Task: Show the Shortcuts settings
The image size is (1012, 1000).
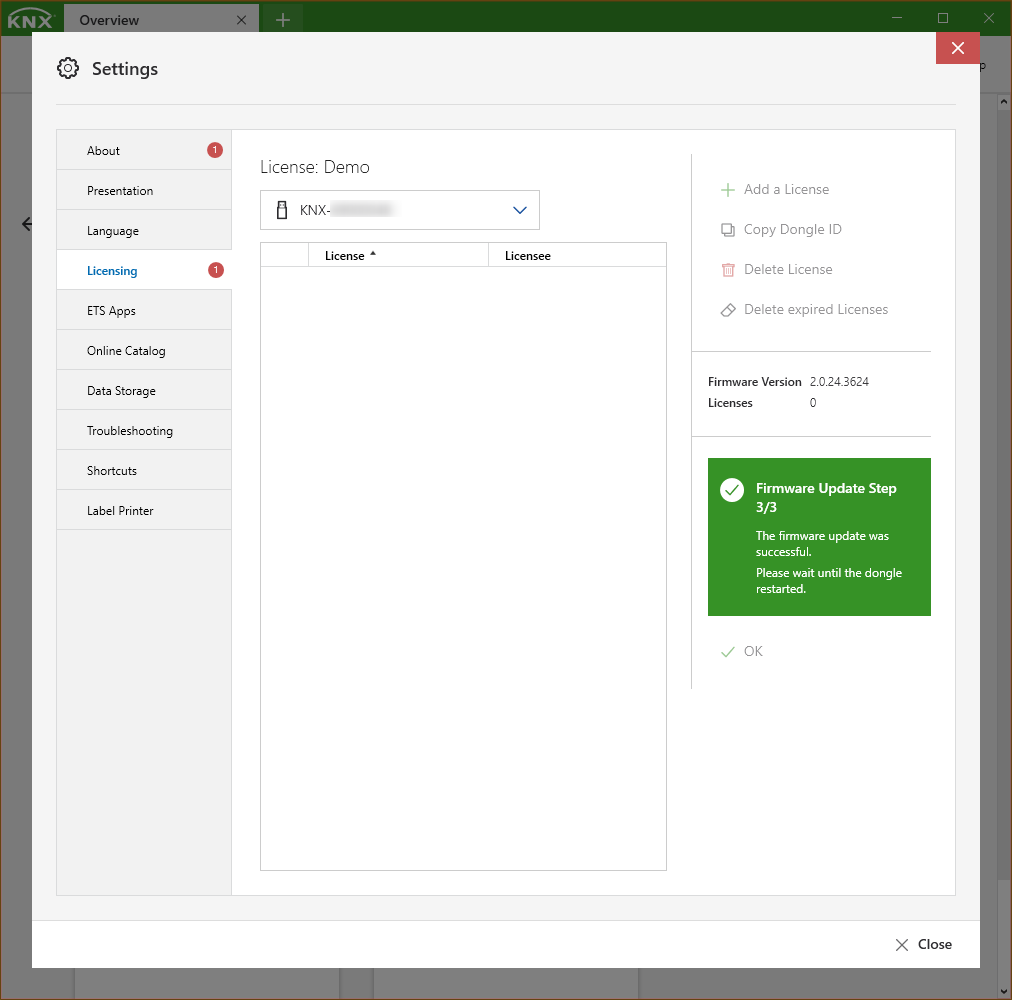Action: (x=144, y=471)
